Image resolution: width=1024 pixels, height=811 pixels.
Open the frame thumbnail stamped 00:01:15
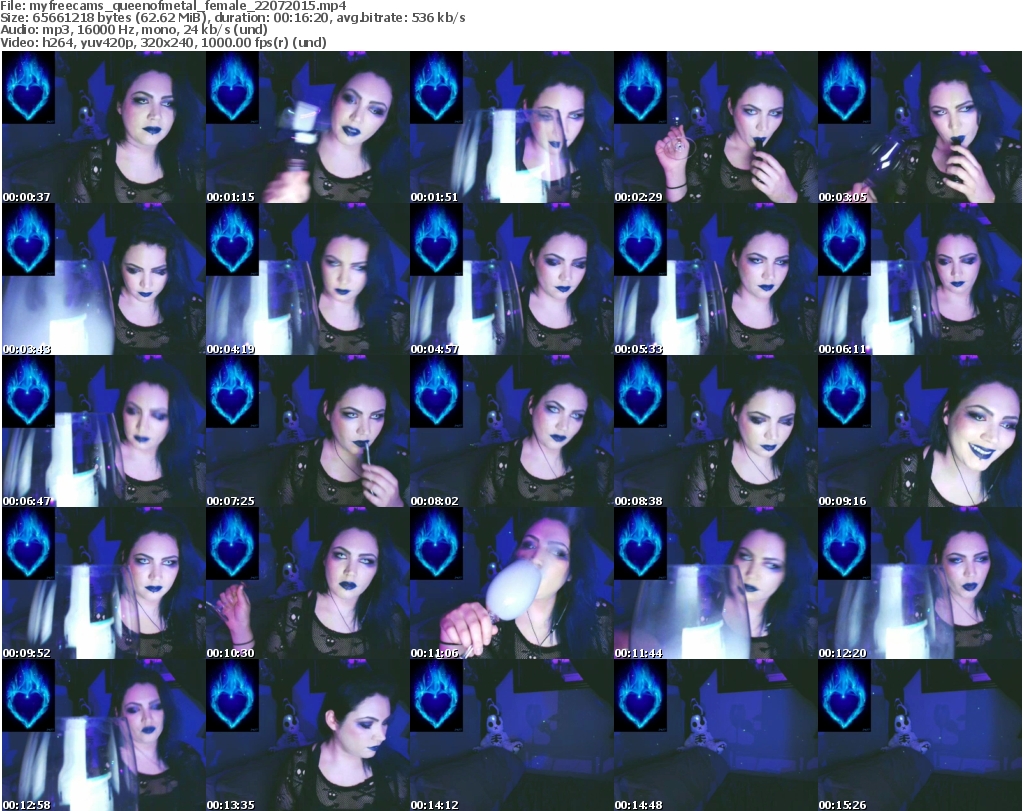click(308, 127)
